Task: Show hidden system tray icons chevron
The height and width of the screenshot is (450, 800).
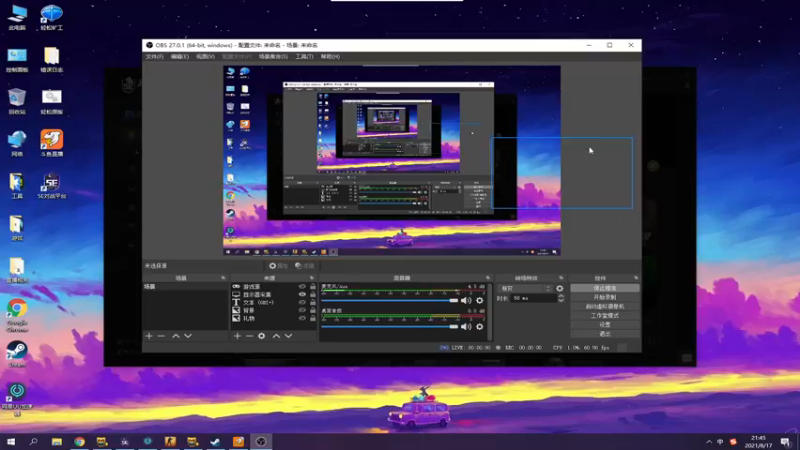Action: pos(709,441)
